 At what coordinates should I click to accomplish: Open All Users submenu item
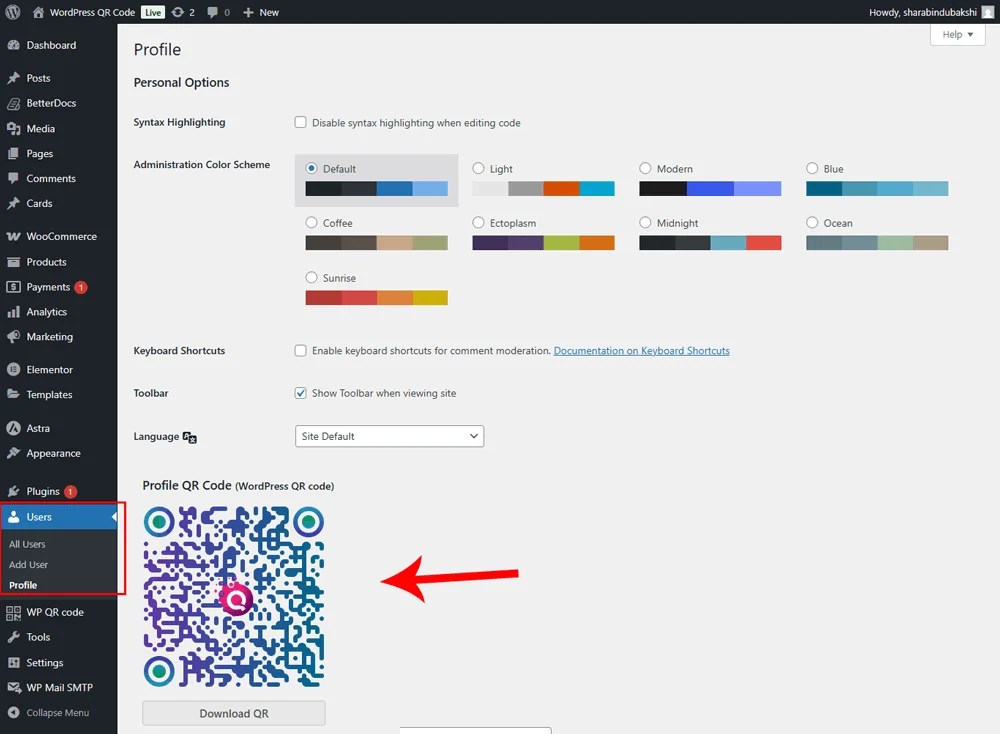point(27,545)
